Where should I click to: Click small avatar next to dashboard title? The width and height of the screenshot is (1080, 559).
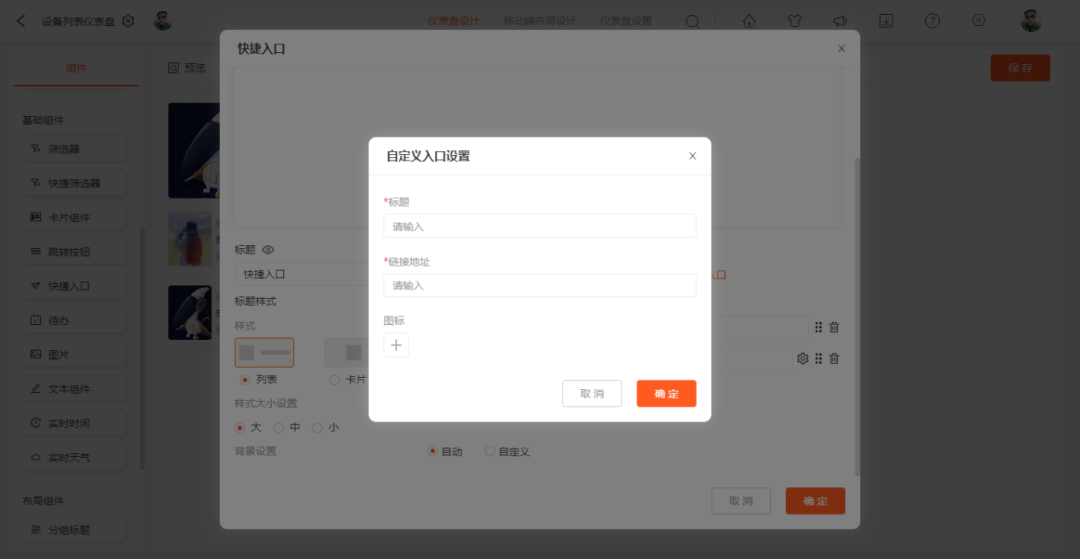(x=163, y=21)
